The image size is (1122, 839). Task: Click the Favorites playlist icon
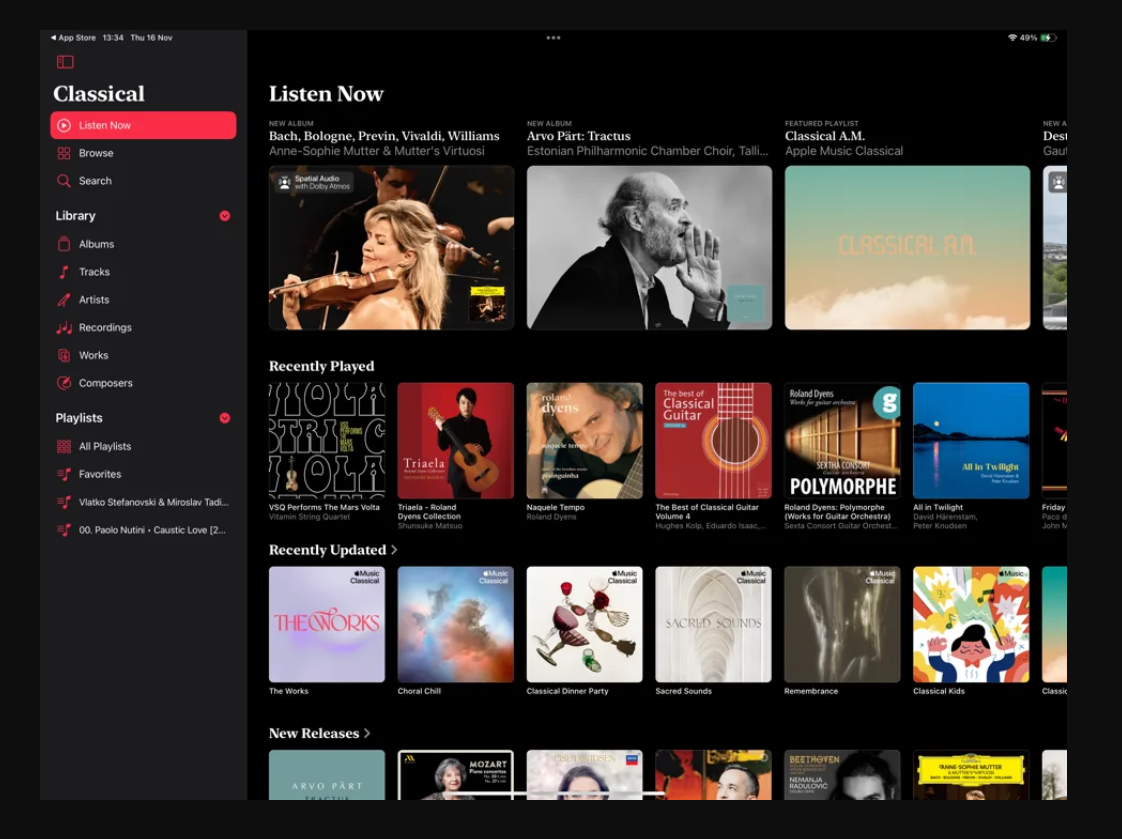(x=64, y=474)
